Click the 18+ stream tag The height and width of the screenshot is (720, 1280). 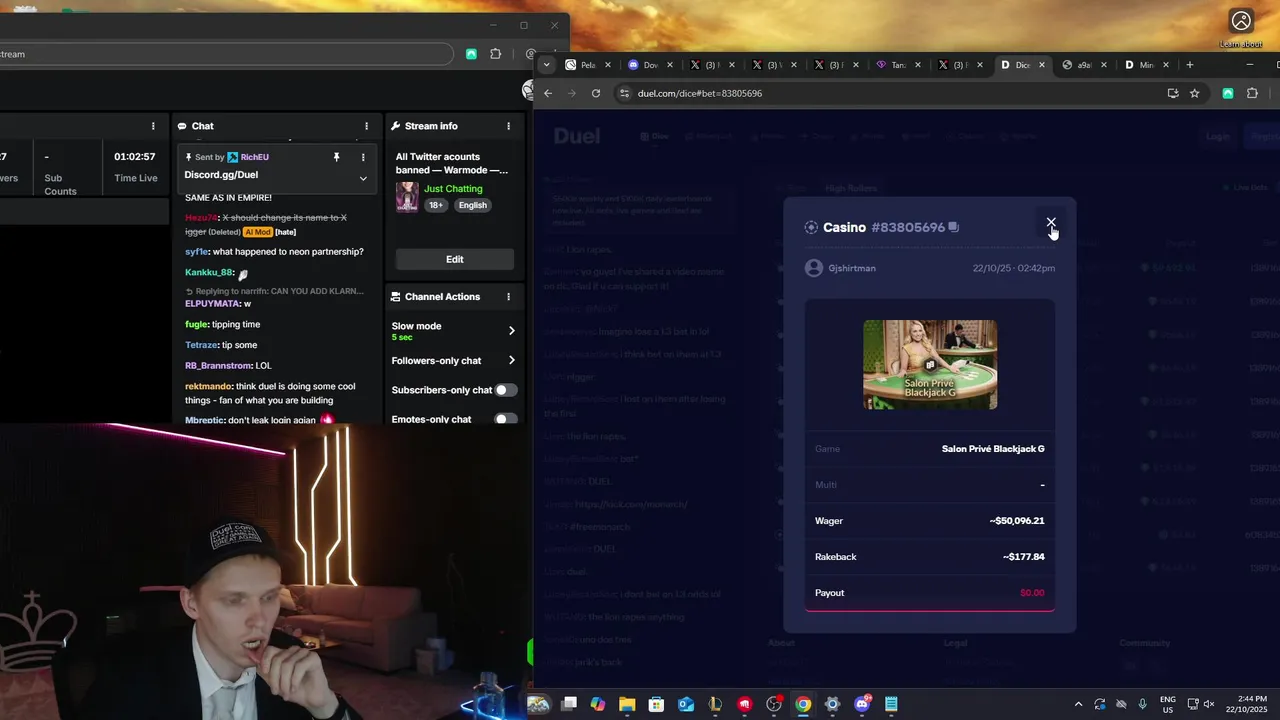tap(436, 205)
